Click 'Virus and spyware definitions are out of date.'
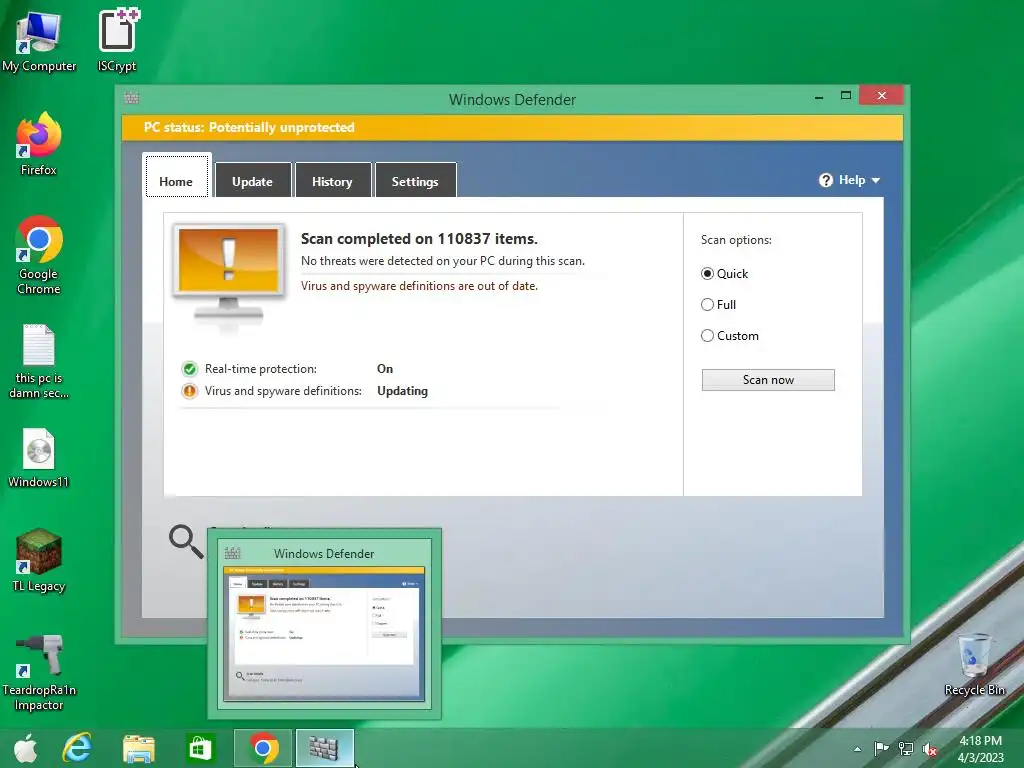This screenshot has width=1024, height=768. pos(419,286)
